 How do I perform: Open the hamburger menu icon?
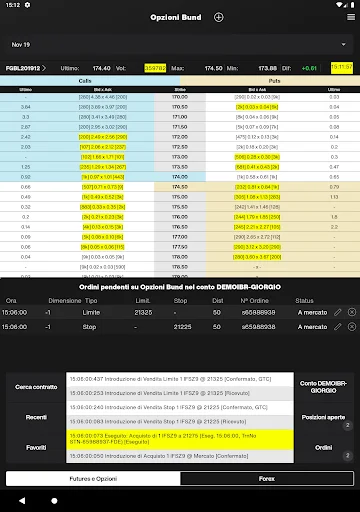pyautogui.click(x=351, y=17)
